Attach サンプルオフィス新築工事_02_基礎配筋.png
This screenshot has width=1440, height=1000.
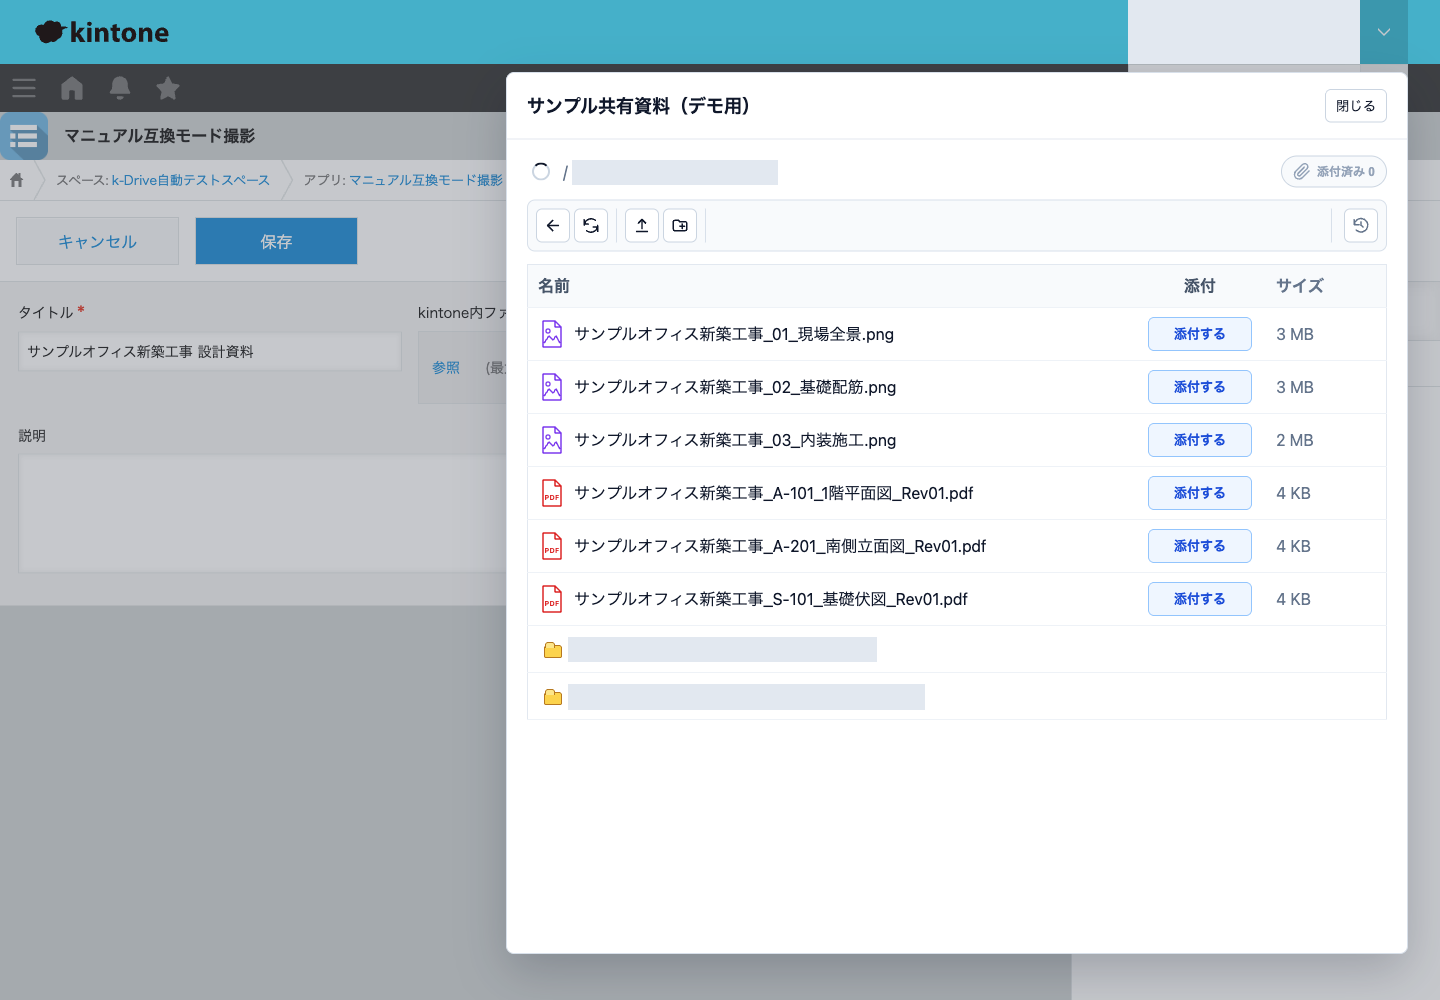click(x=1200, y=387)
